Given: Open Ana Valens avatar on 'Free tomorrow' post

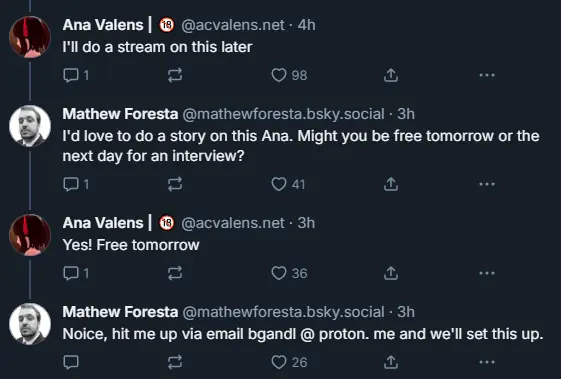Looking at the screenshot, I should point(30,235).
